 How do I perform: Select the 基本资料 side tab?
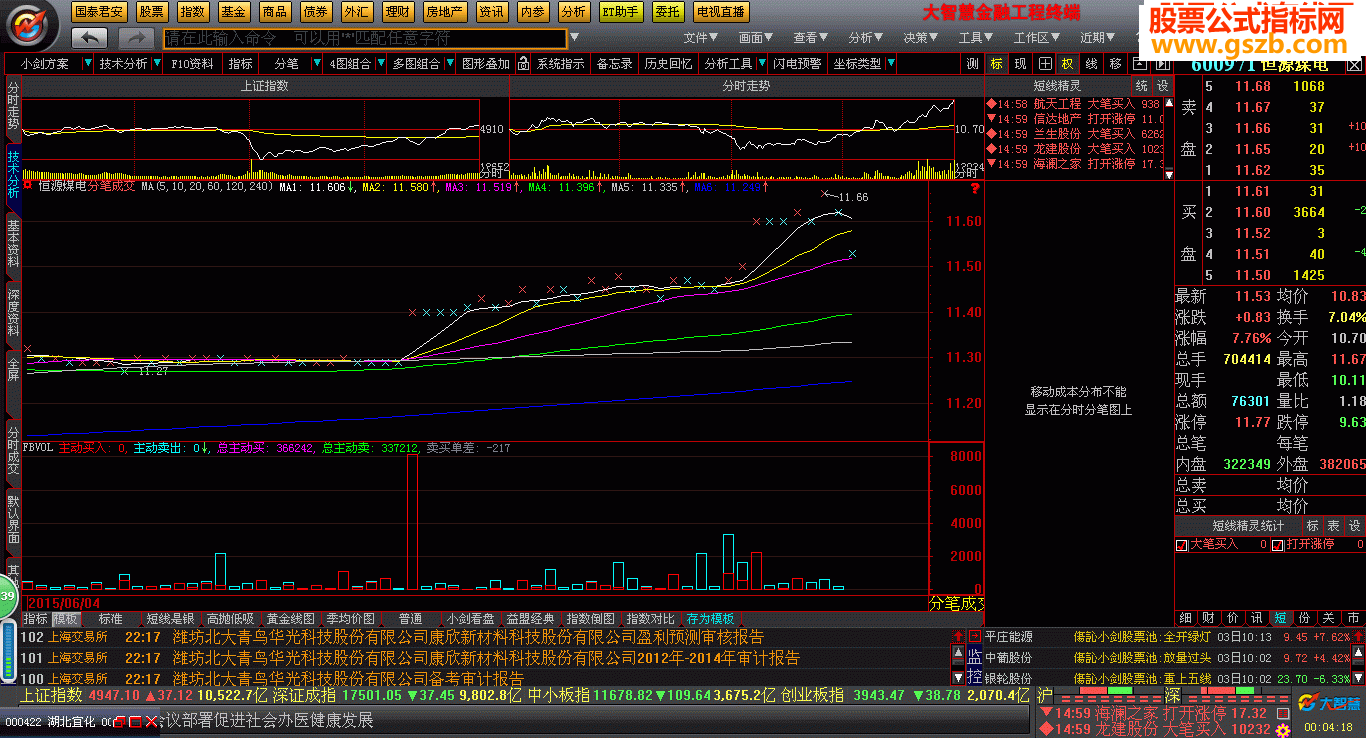coord(13,244)
